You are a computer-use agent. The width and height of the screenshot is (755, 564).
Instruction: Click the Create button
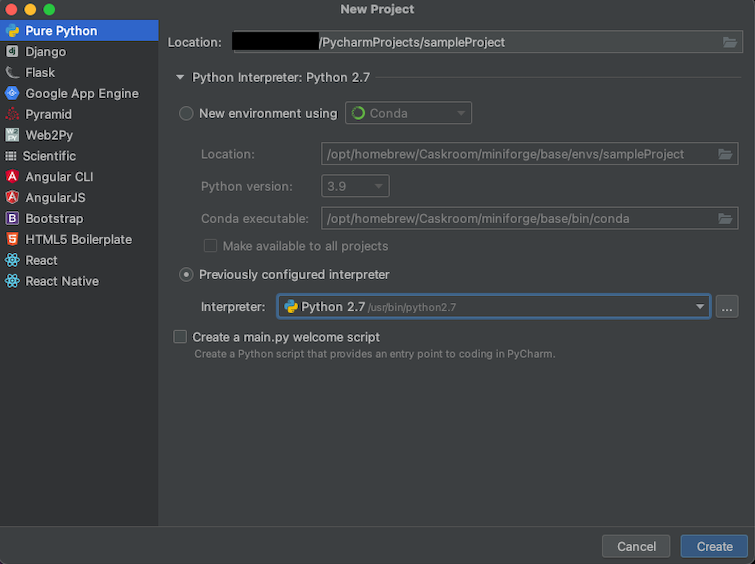tap(714, 546)
